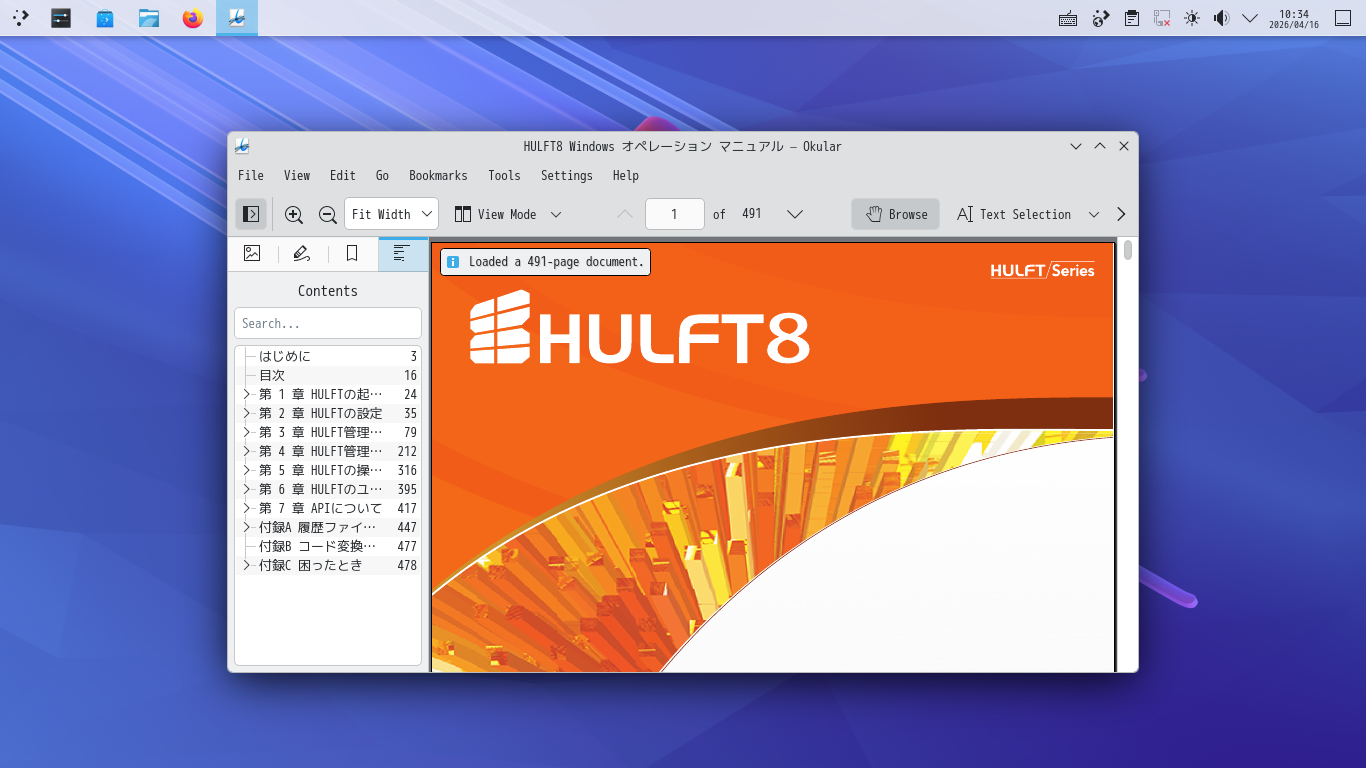Switch to the Annotations sidebar tab

pos(302,254)
